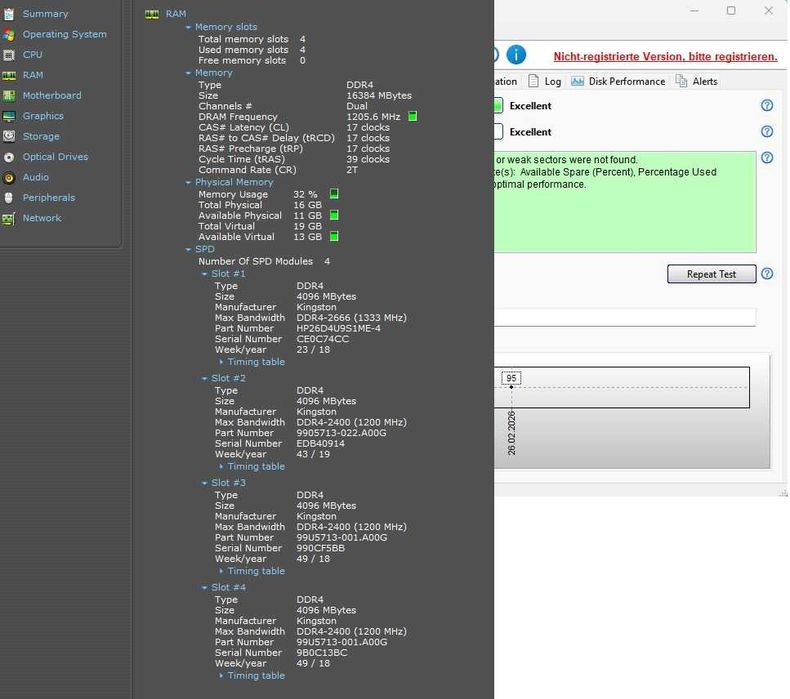Select the Audio speaker icon
790x699 pixels.
(x=9, y=177)
